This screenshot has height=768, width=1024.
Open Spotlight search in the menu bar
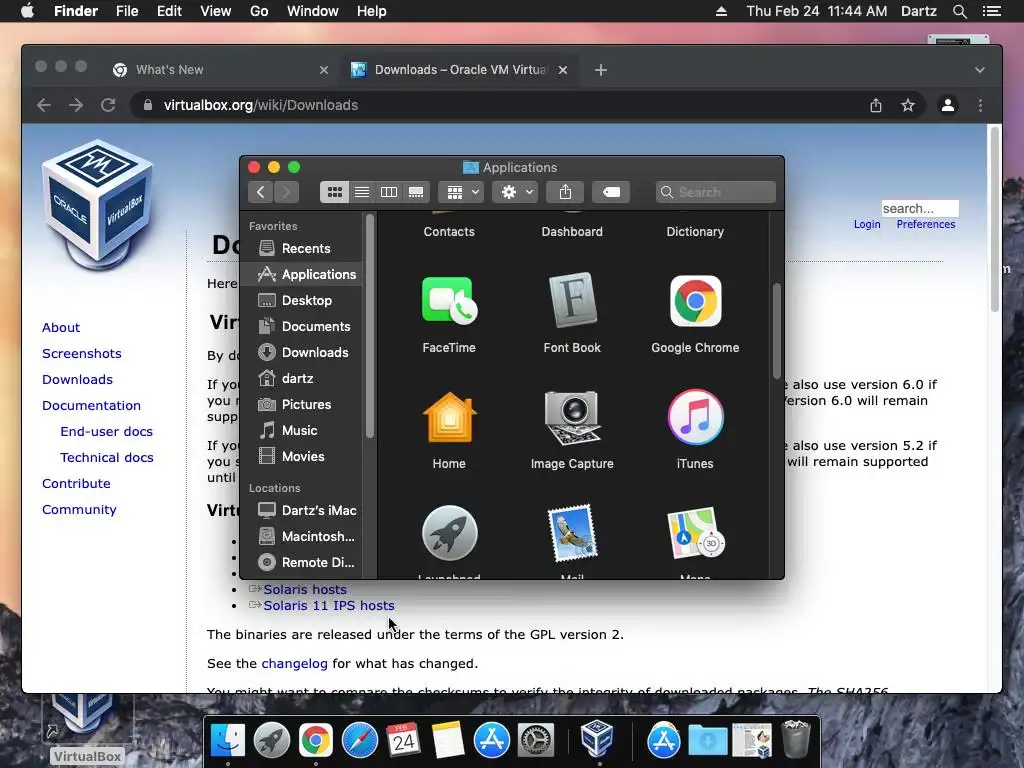point(959,11)
